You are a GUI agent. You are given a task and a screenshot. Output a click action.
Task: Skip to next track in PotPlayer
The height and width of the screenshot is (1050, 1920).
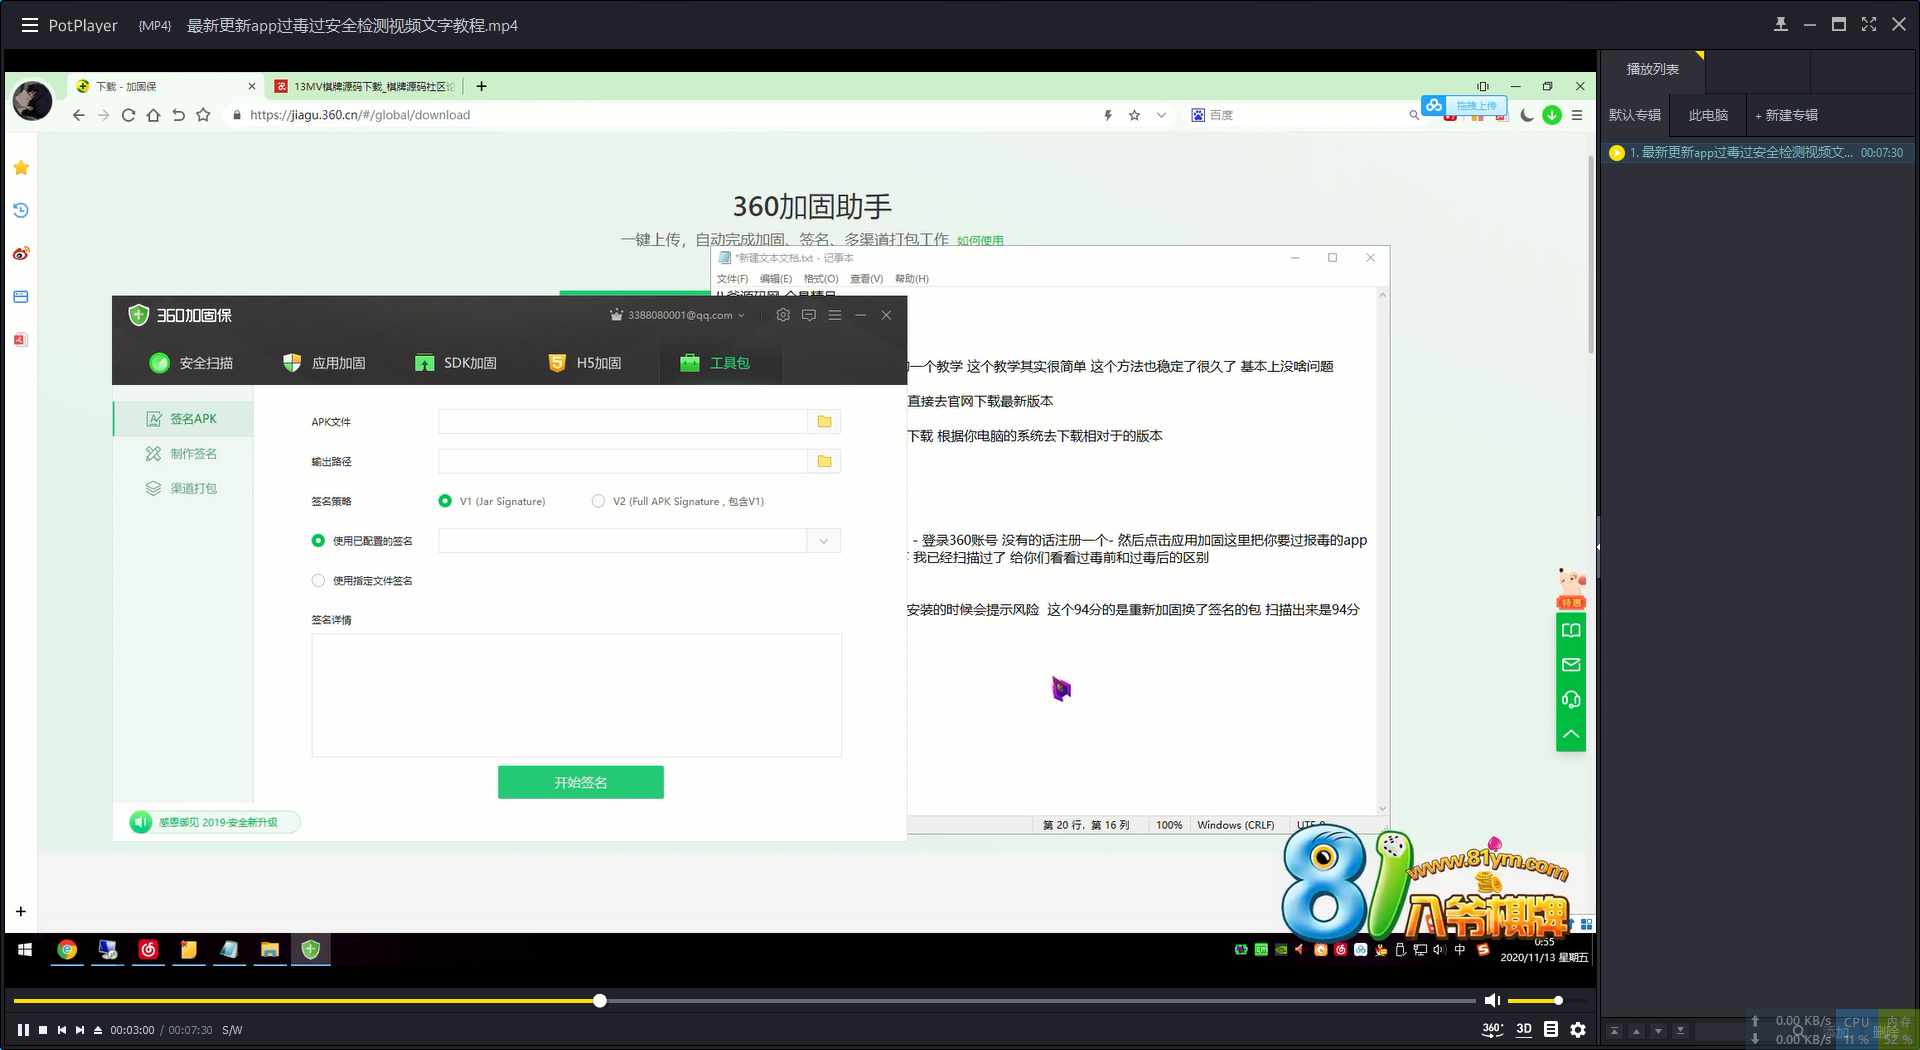(80, 1030)
